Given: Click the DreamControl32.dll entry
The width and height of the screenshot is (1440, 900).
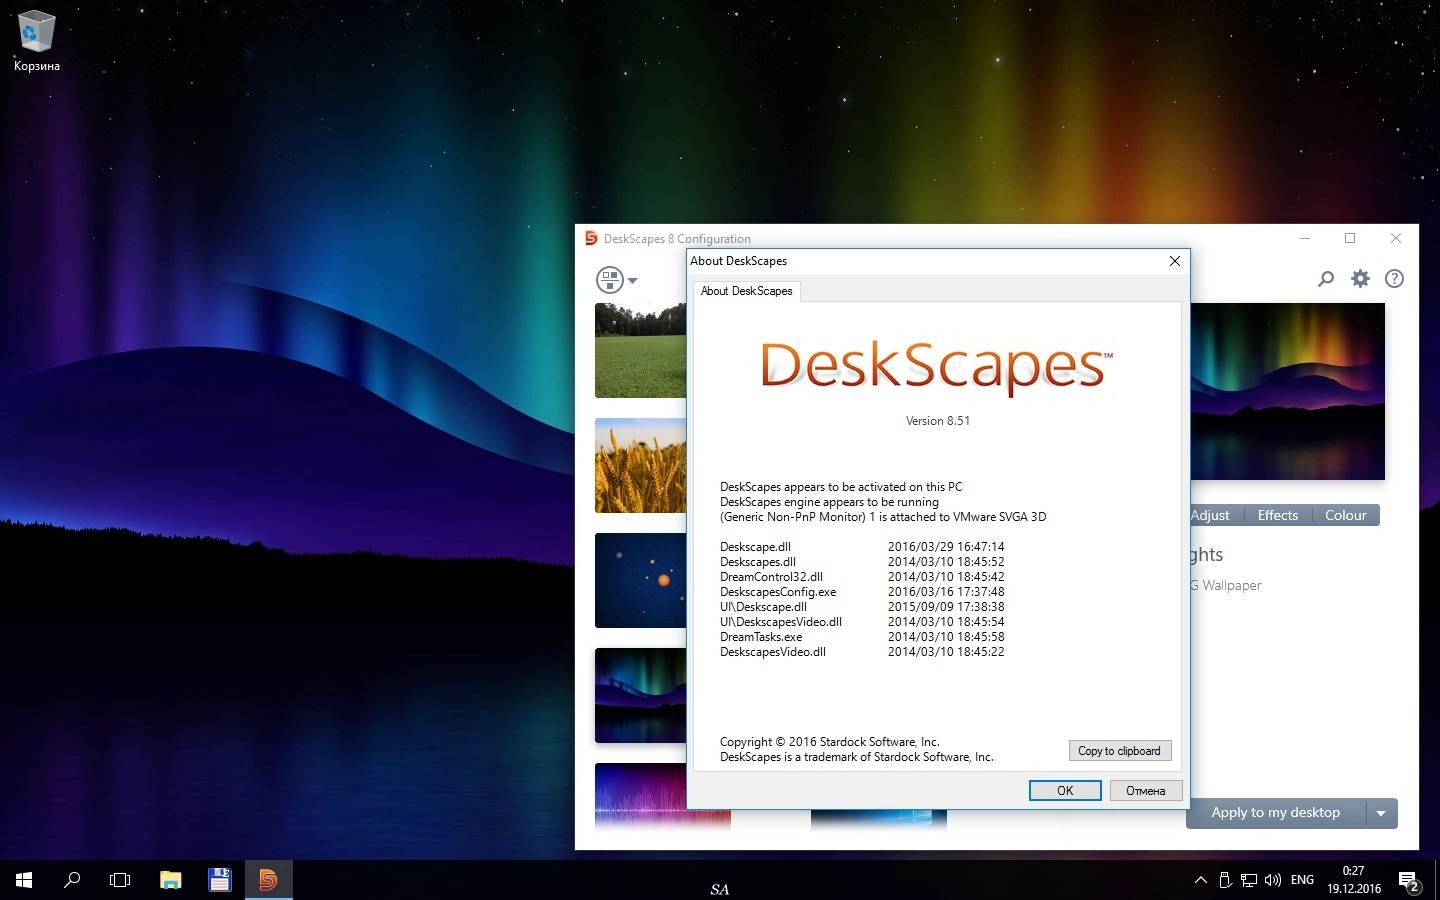Looking at the screenshot, I should click(x=771, y=577).
